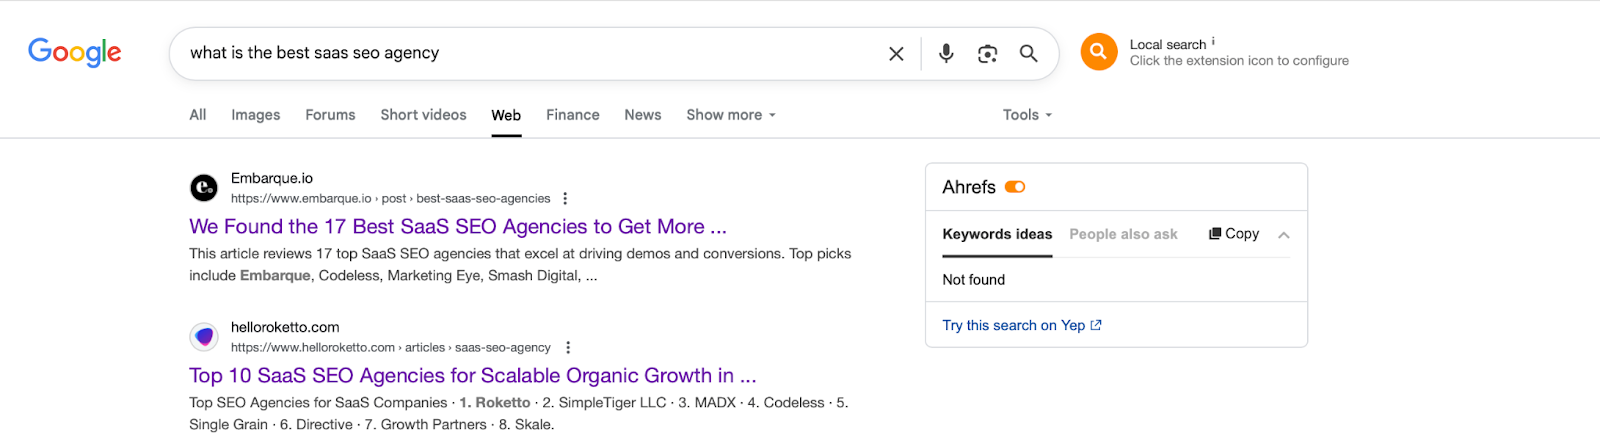This screenshot has height=448, width=1600.
Task: Open Top 10 SaaS SEO Agencies result
Action: coord(473,376)
